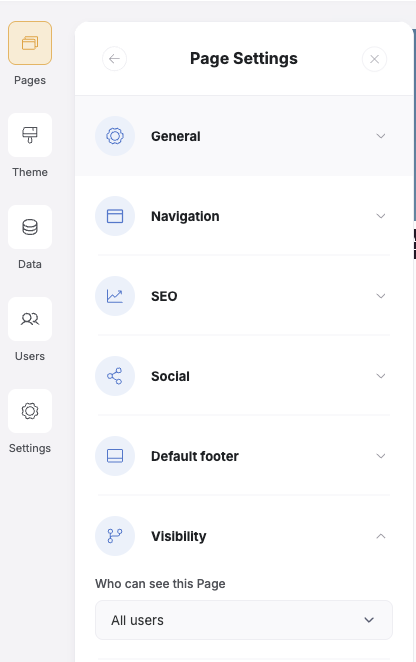Viewport: 416px width, 662px height.
Task: Open the All users visibility dropdown
Action: coord(244,620)
